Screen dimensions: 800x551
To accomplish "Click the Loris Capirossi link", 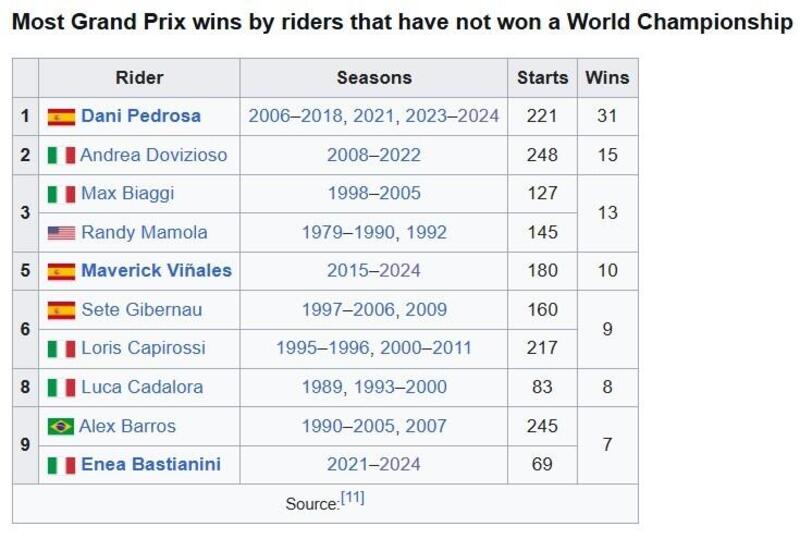I will [x=143, y=349].
